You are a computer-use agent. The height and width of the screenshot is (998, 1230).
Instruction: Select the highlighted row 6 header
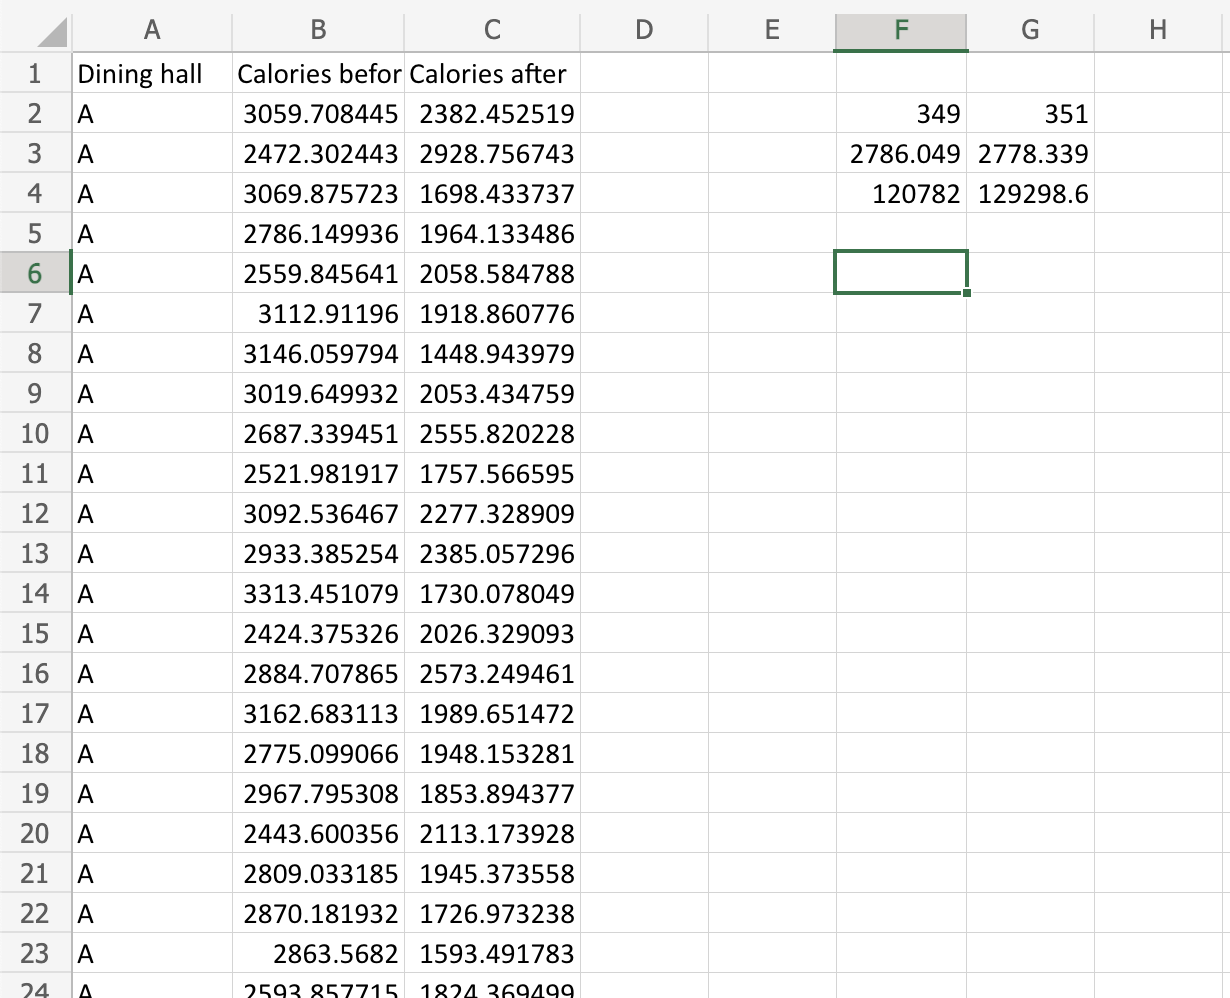(36, 273)
